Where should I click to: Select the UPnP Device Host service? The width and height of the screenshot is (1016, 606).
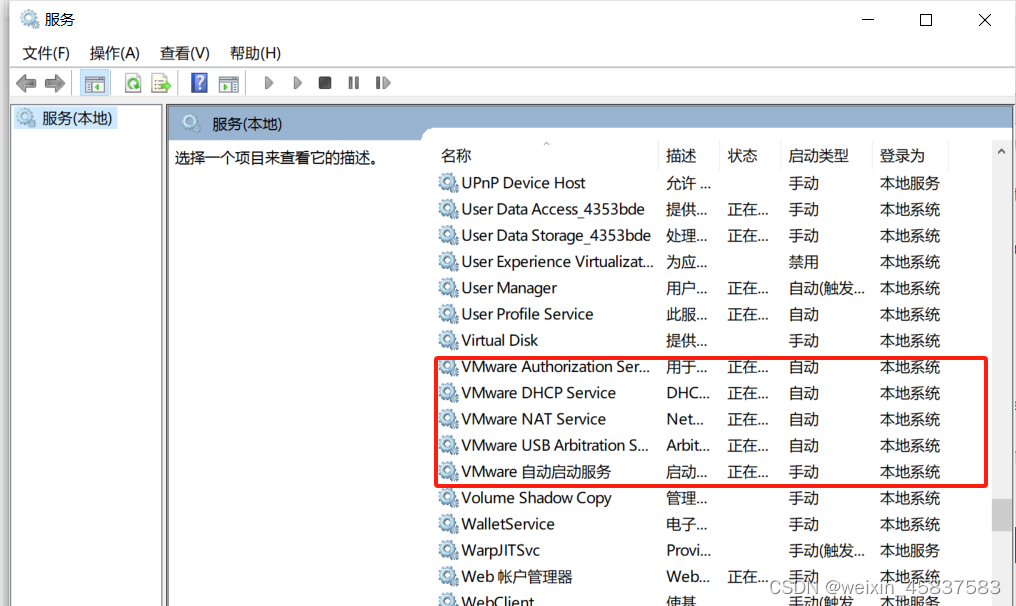(x=523, y=183)
